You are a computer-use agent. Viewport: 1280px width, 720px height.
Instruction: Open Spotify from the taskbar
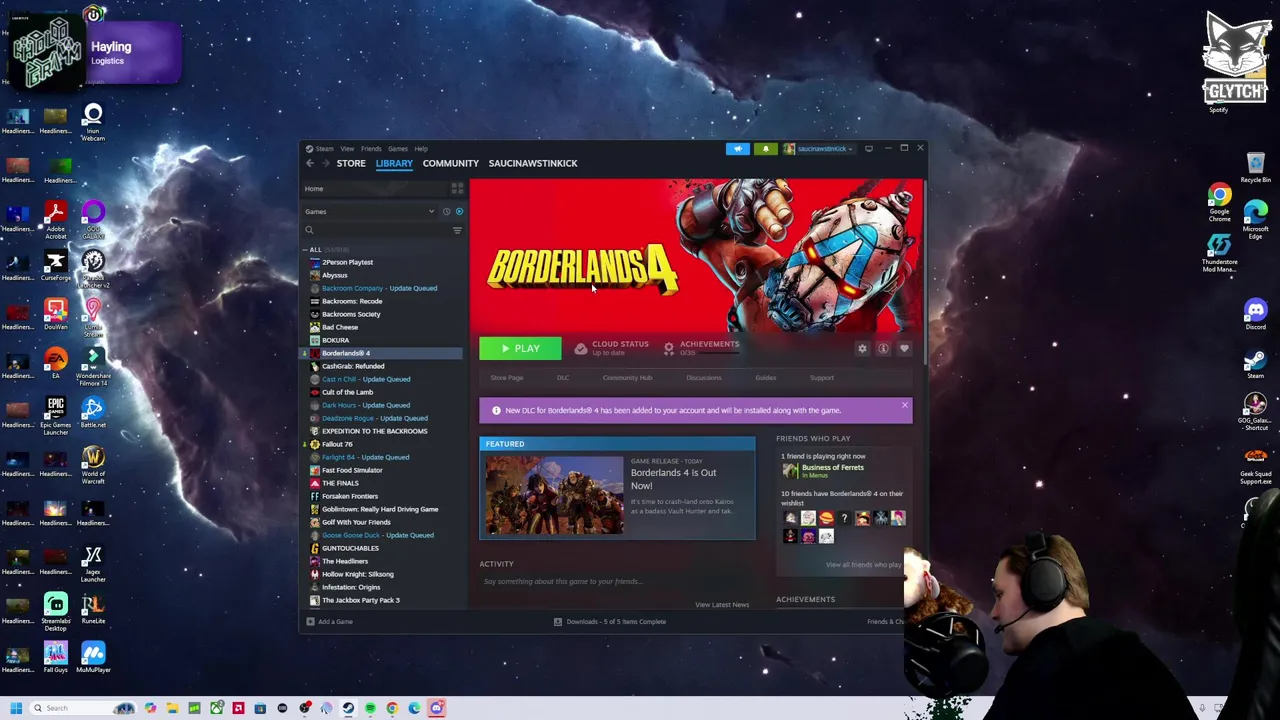click(x=370, y=708)
